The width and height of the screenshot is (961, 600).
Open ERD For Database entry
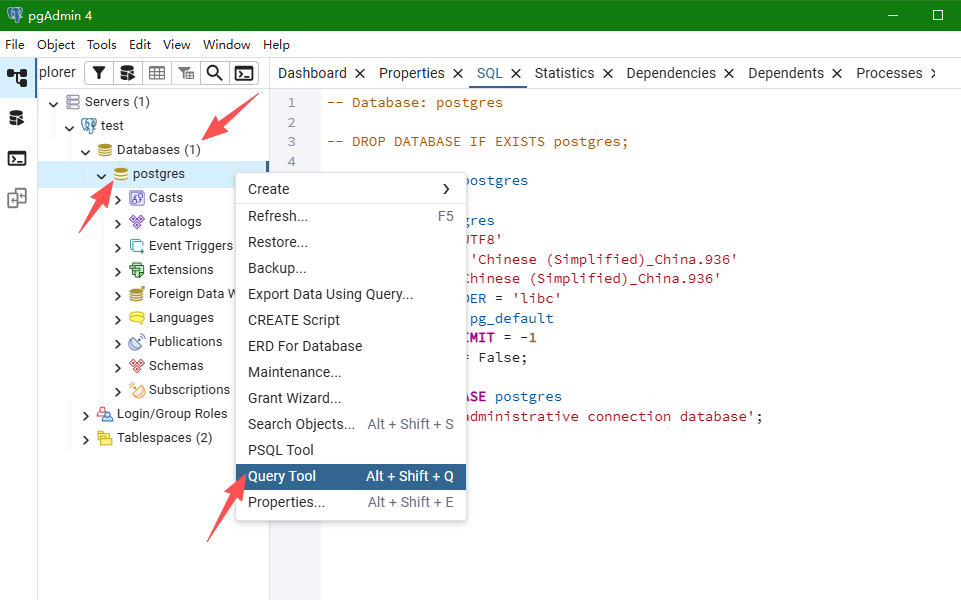[351, 346]
